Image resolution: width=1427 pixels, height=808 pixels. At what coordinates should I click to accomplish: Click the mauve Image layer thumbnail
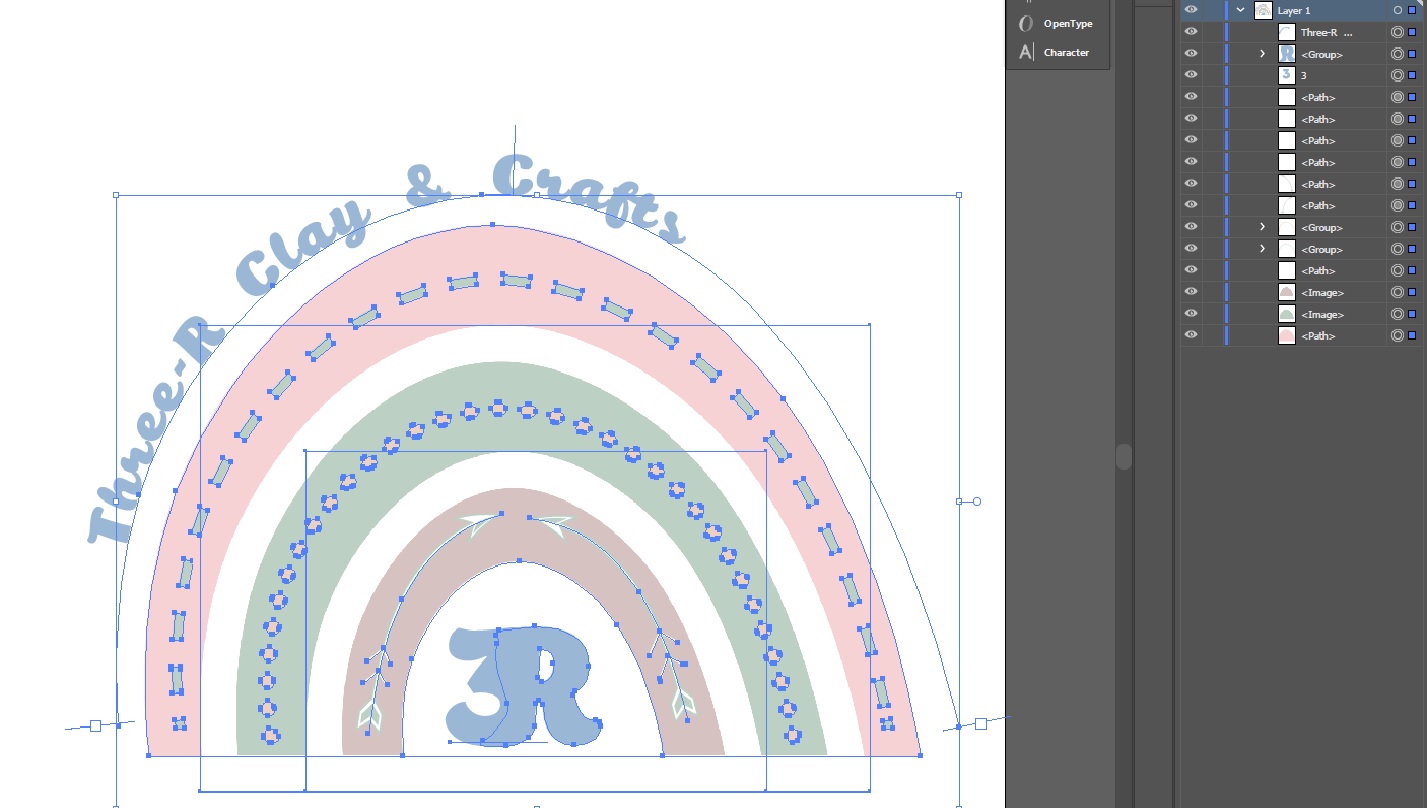point(1287,292)
